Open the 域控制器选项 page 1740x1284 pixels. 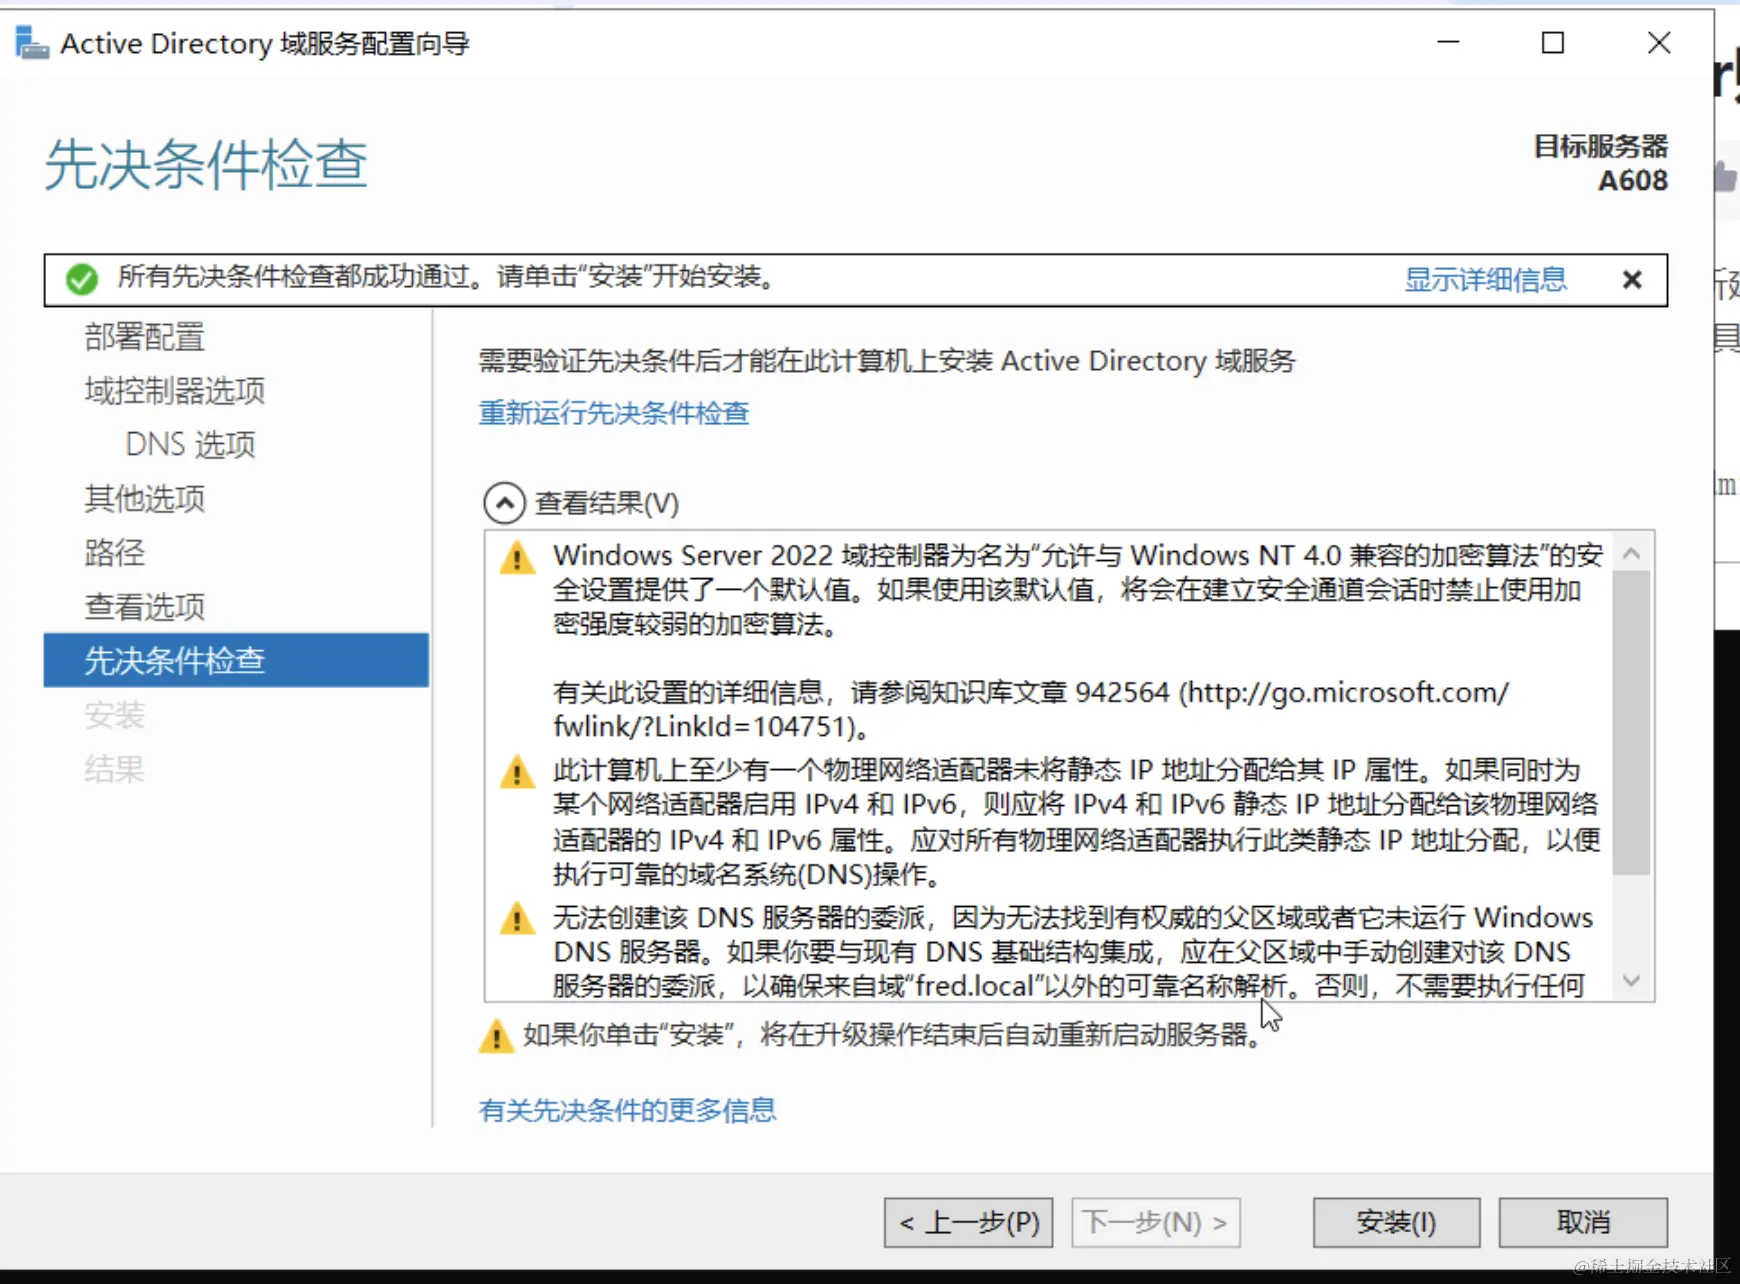(x=173, y=390)
